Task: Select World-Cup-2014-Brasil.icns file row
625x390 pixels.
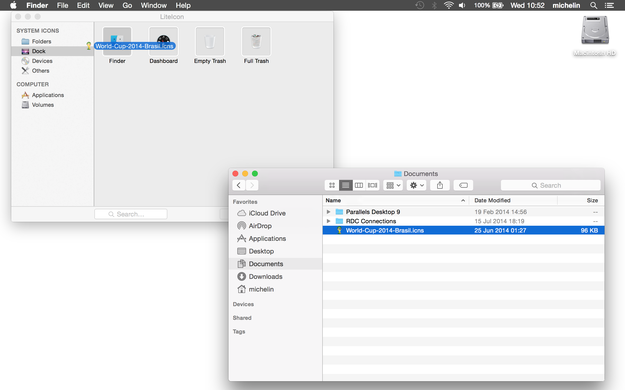Action: [463, 230]
